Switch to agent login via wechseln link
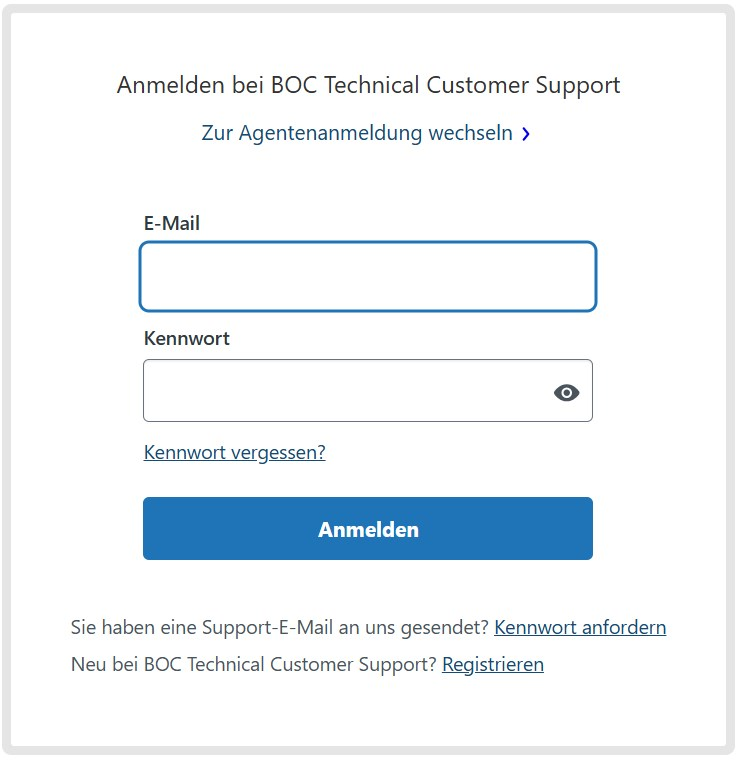This screenshot has height=765, width=743. click(366, 133)
